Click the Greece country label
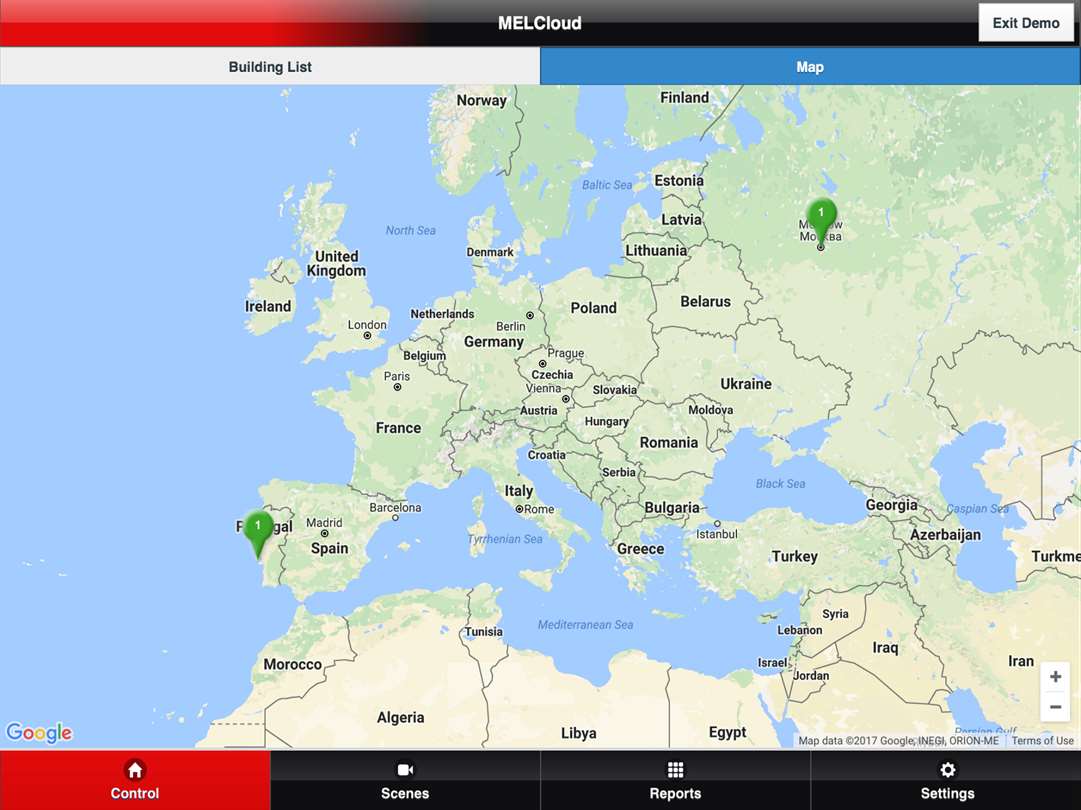This screenshot has height=810, width=1081. [x=640, y=549]
